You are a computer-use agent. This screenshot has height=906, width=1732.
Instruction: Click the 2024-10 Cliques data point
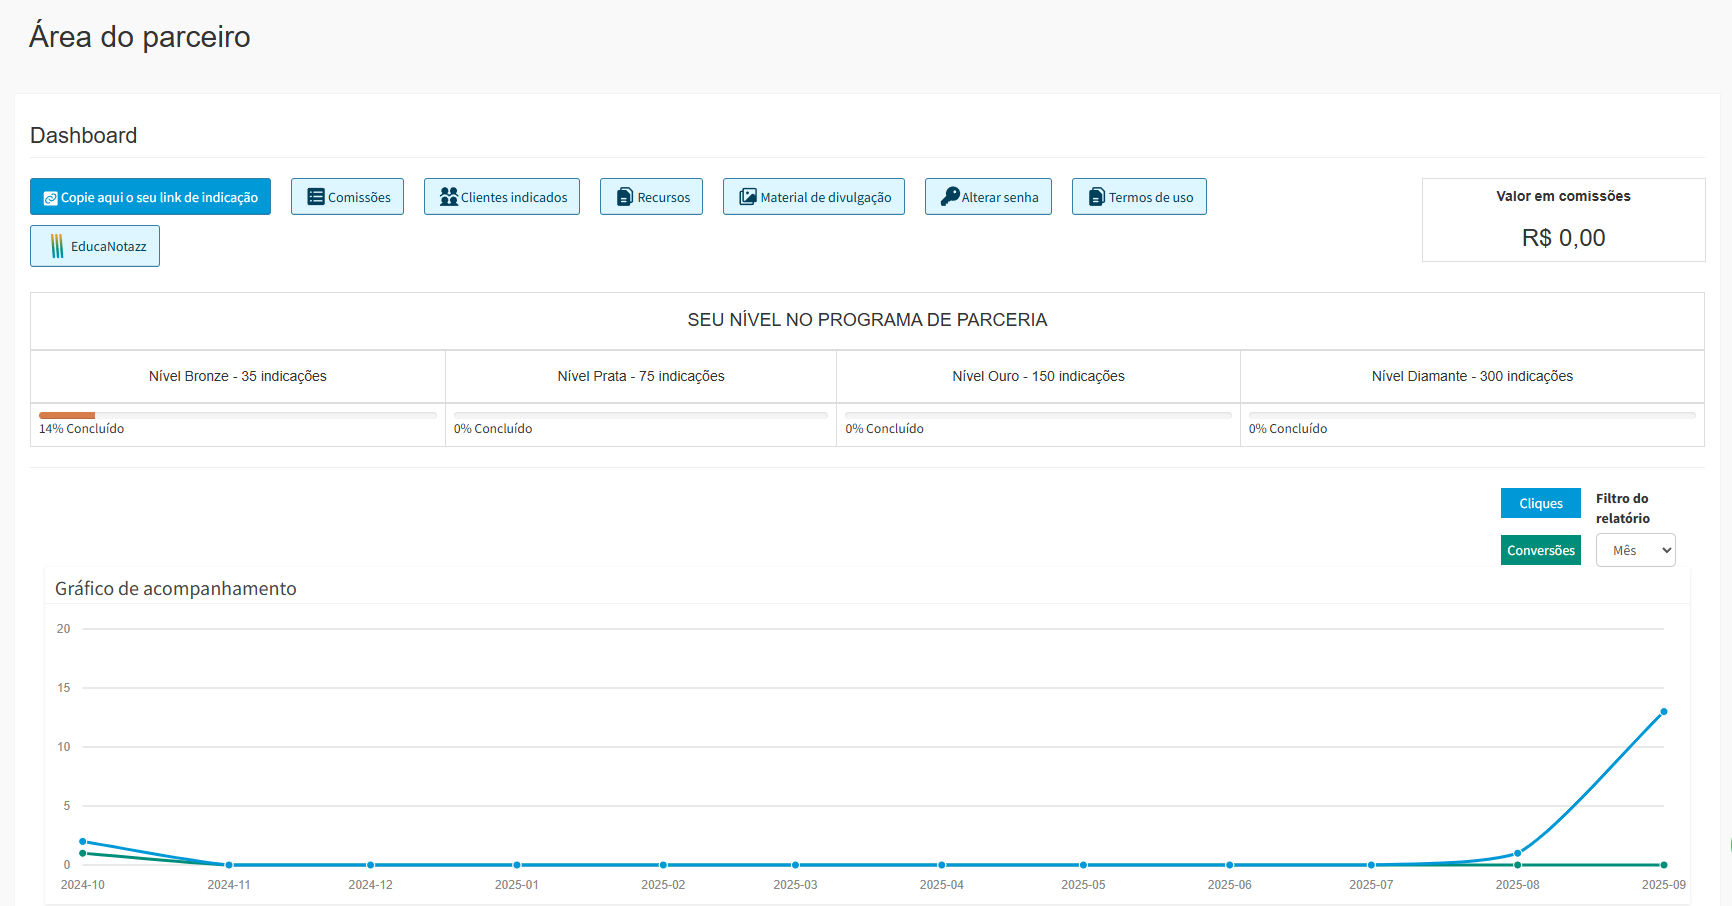tap(83, 842)
